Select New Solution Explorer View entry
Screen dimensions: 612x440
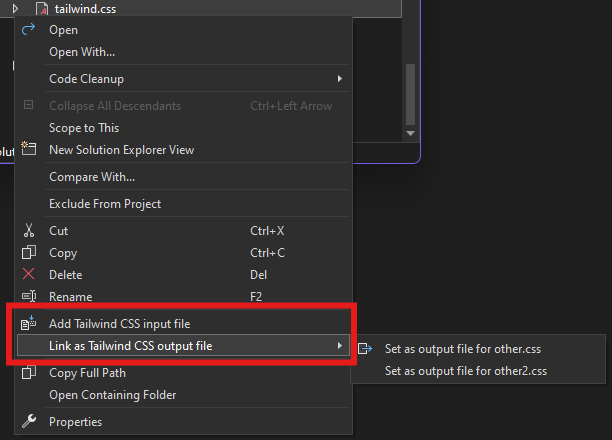[x=183, y=150]
